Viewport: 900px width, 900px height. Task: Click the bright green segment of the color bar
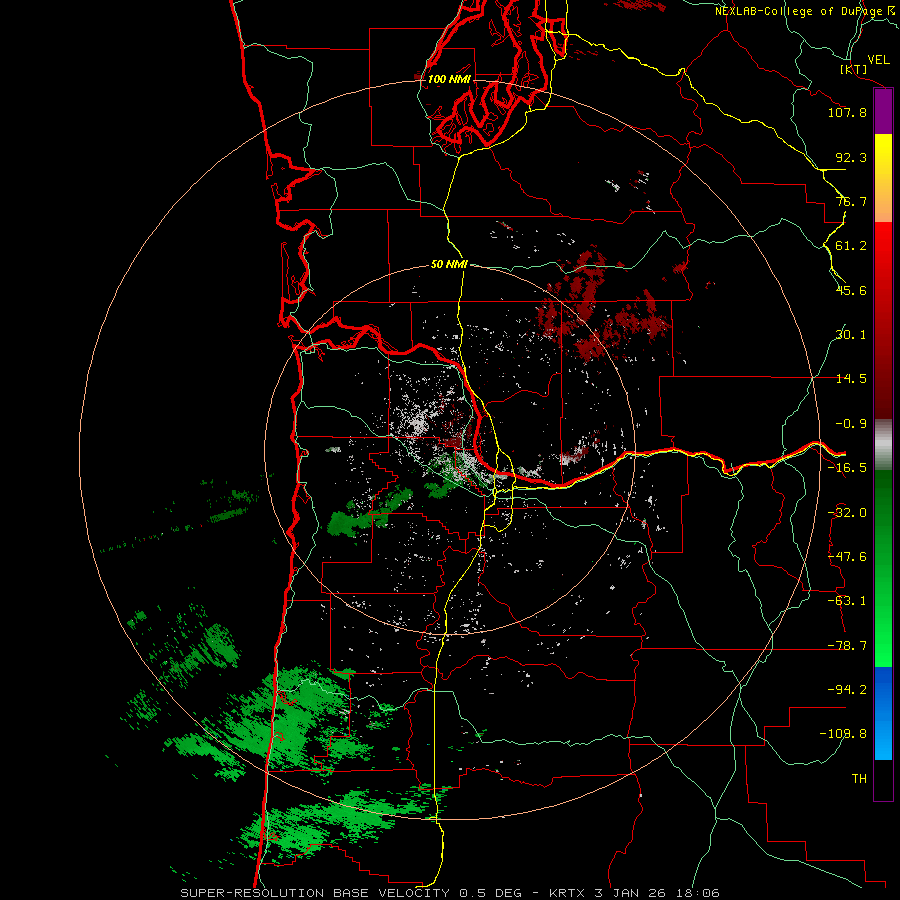coord(883,568)
